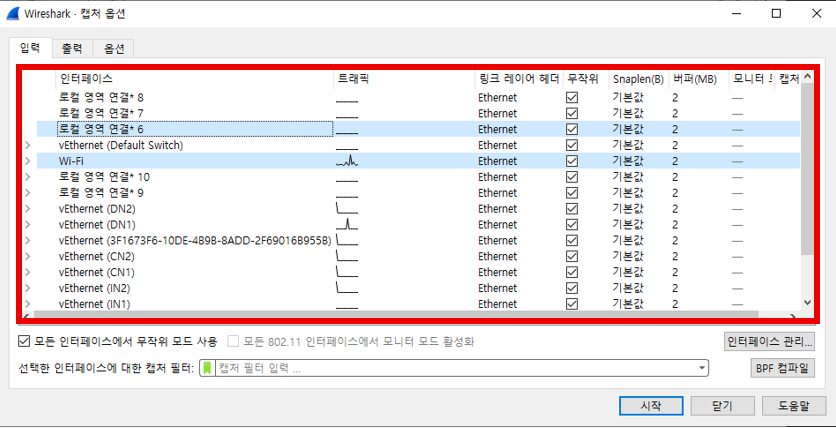836x428 pixels.
Task: Click the vEthernet (CN1) traffic sparkline
Action: [347, 272]
